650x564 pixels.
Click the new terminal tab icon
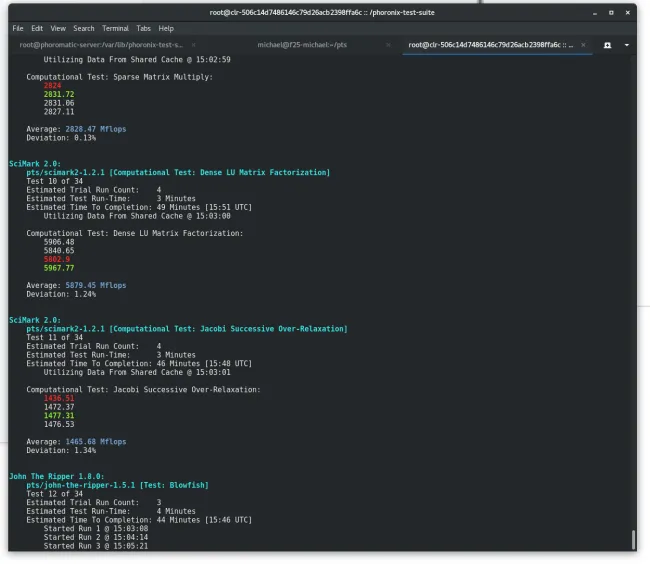[x=607, y=45]
